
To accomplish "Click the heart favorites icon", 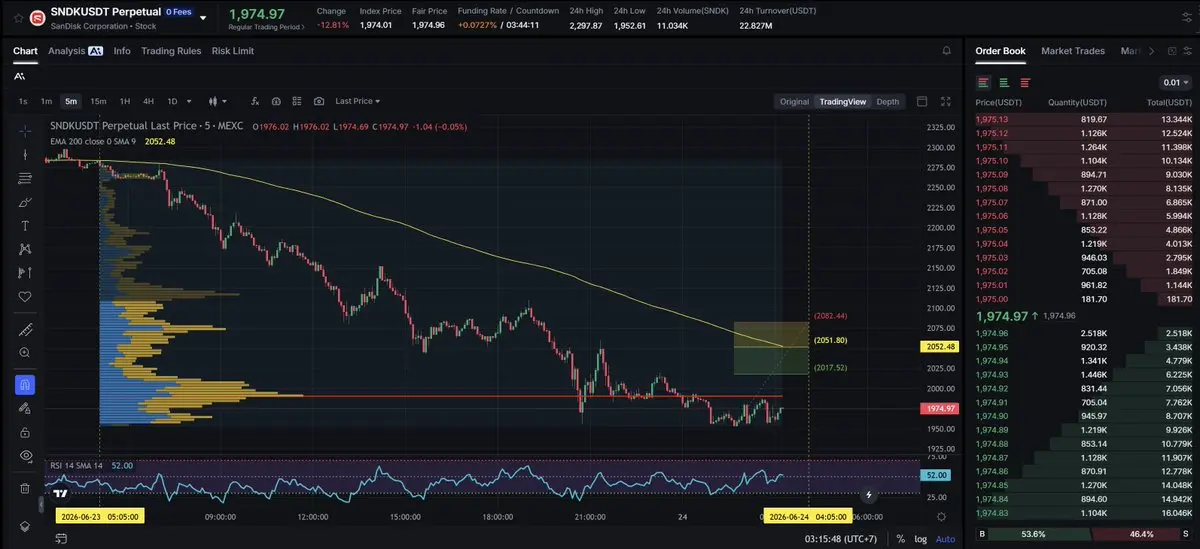I will (x=25, y=296).
